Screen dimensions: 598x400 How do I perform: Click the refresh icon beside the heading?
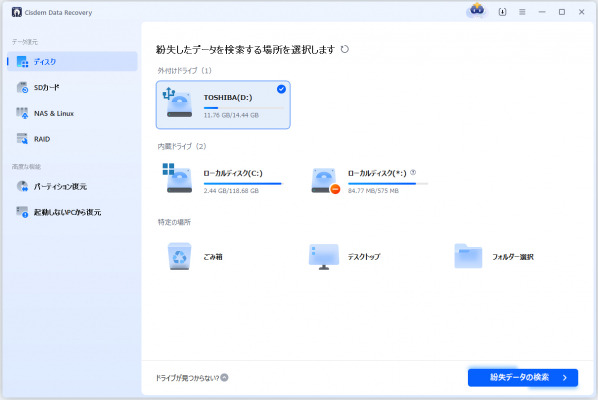pyautogui.click(x=344, y=49)
